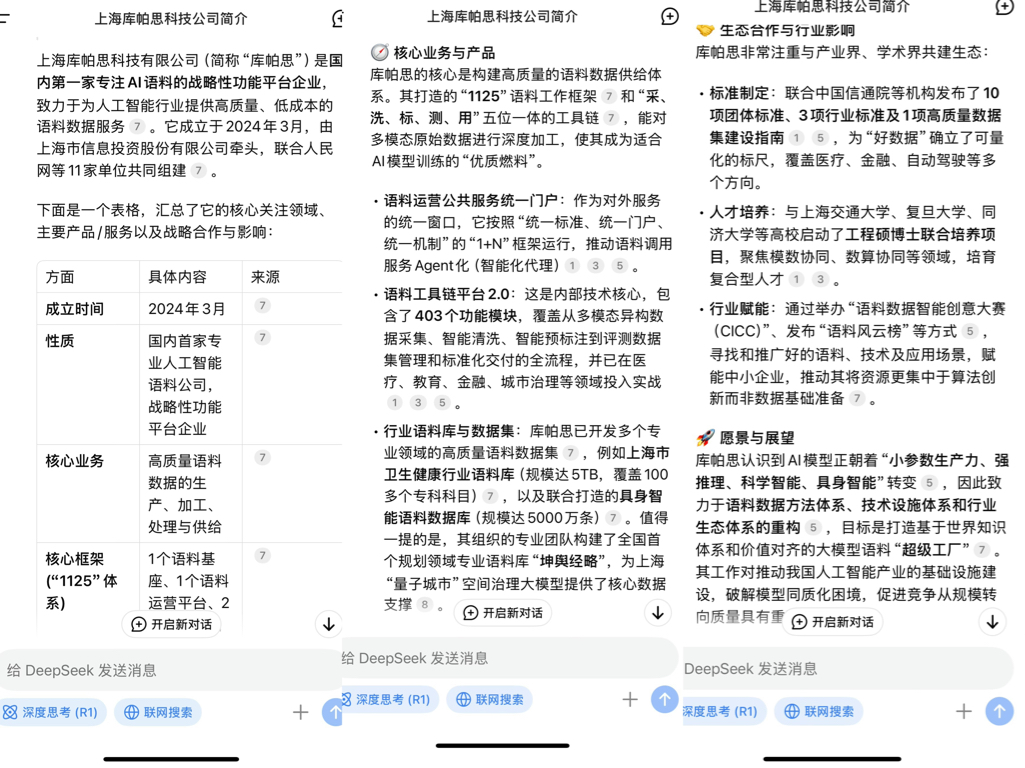Viewport: 1025px width, 768px height.
Task: Tap plus attachment icon in middle screen
Action: (630, 699)
